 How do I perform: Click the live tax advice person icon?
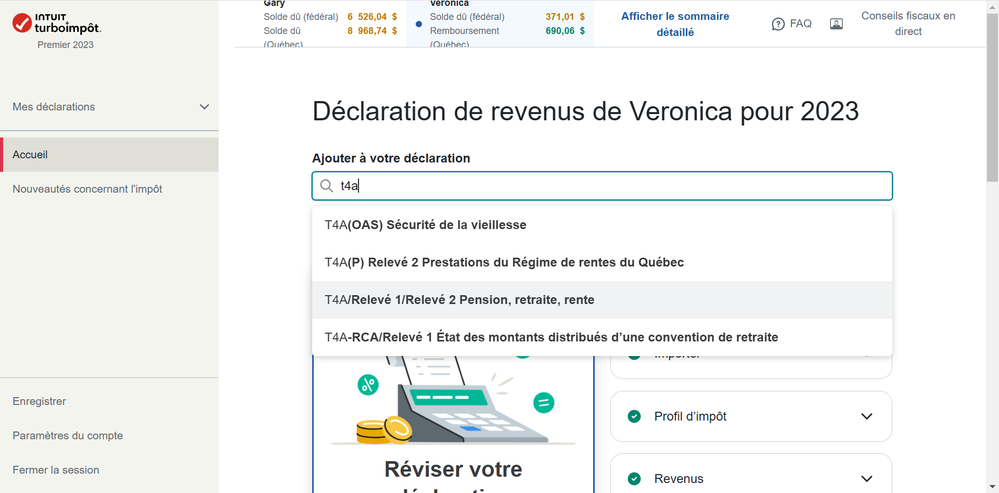pyautogui.click(x=837, y=24)
